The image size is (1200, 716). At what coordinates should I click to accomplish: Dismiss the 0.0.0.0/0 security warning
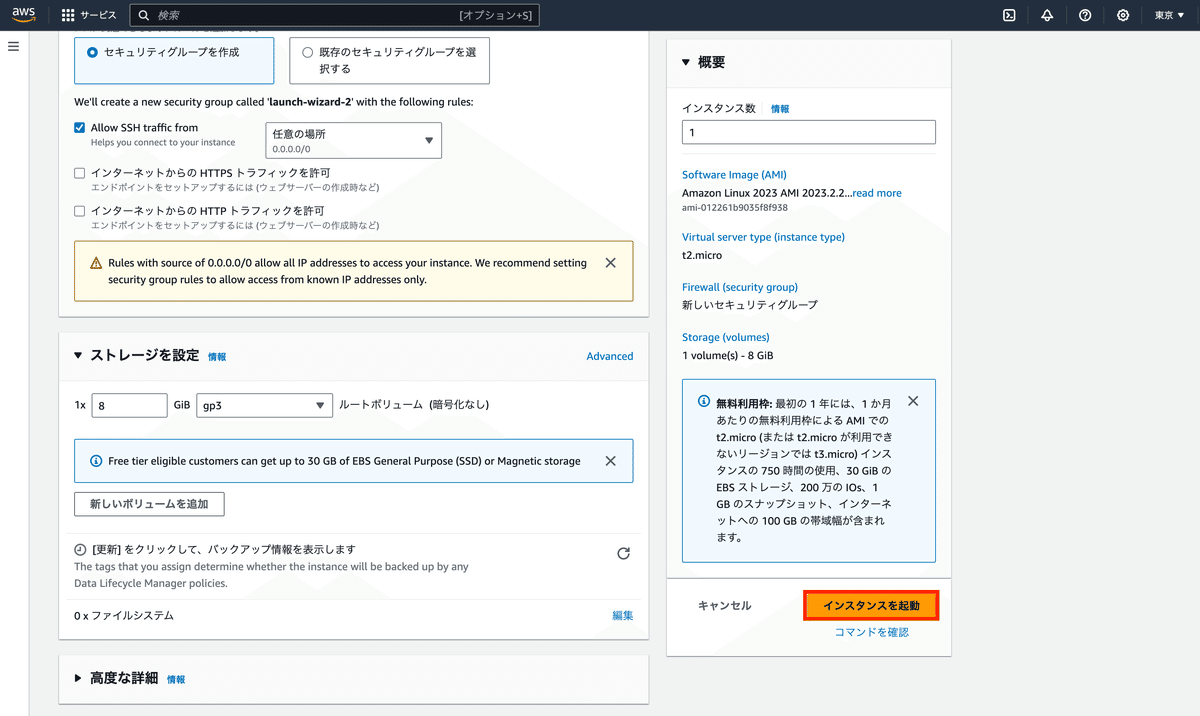pos(610,263)
